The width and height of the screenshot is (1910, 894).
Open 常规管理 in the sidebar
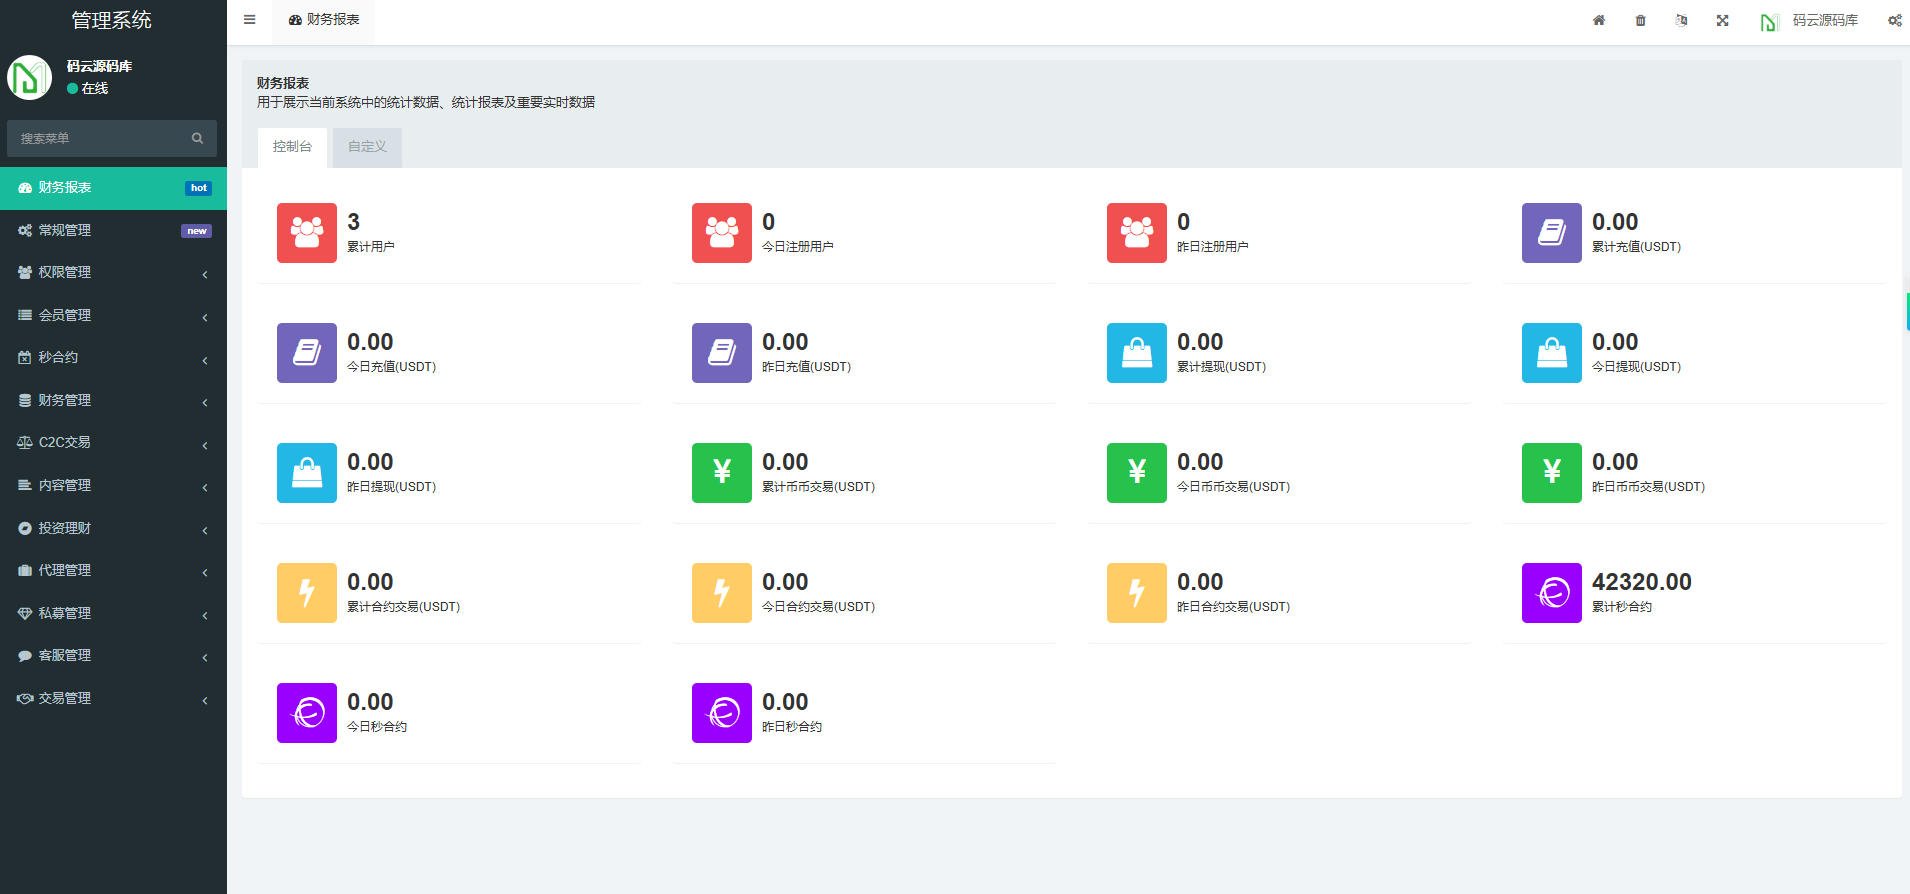pos(113,230)
